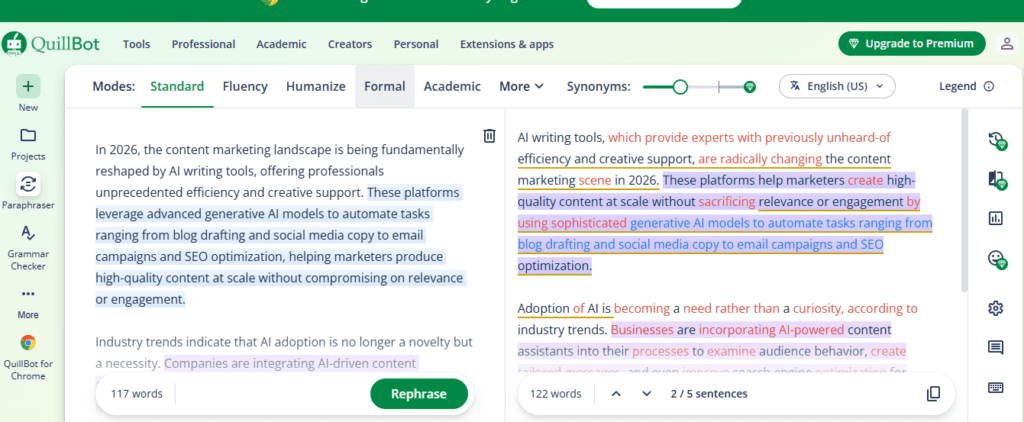This screenshot has height=422, width=1024.
Task: Click the Legend label
Action: pos(957,86)
